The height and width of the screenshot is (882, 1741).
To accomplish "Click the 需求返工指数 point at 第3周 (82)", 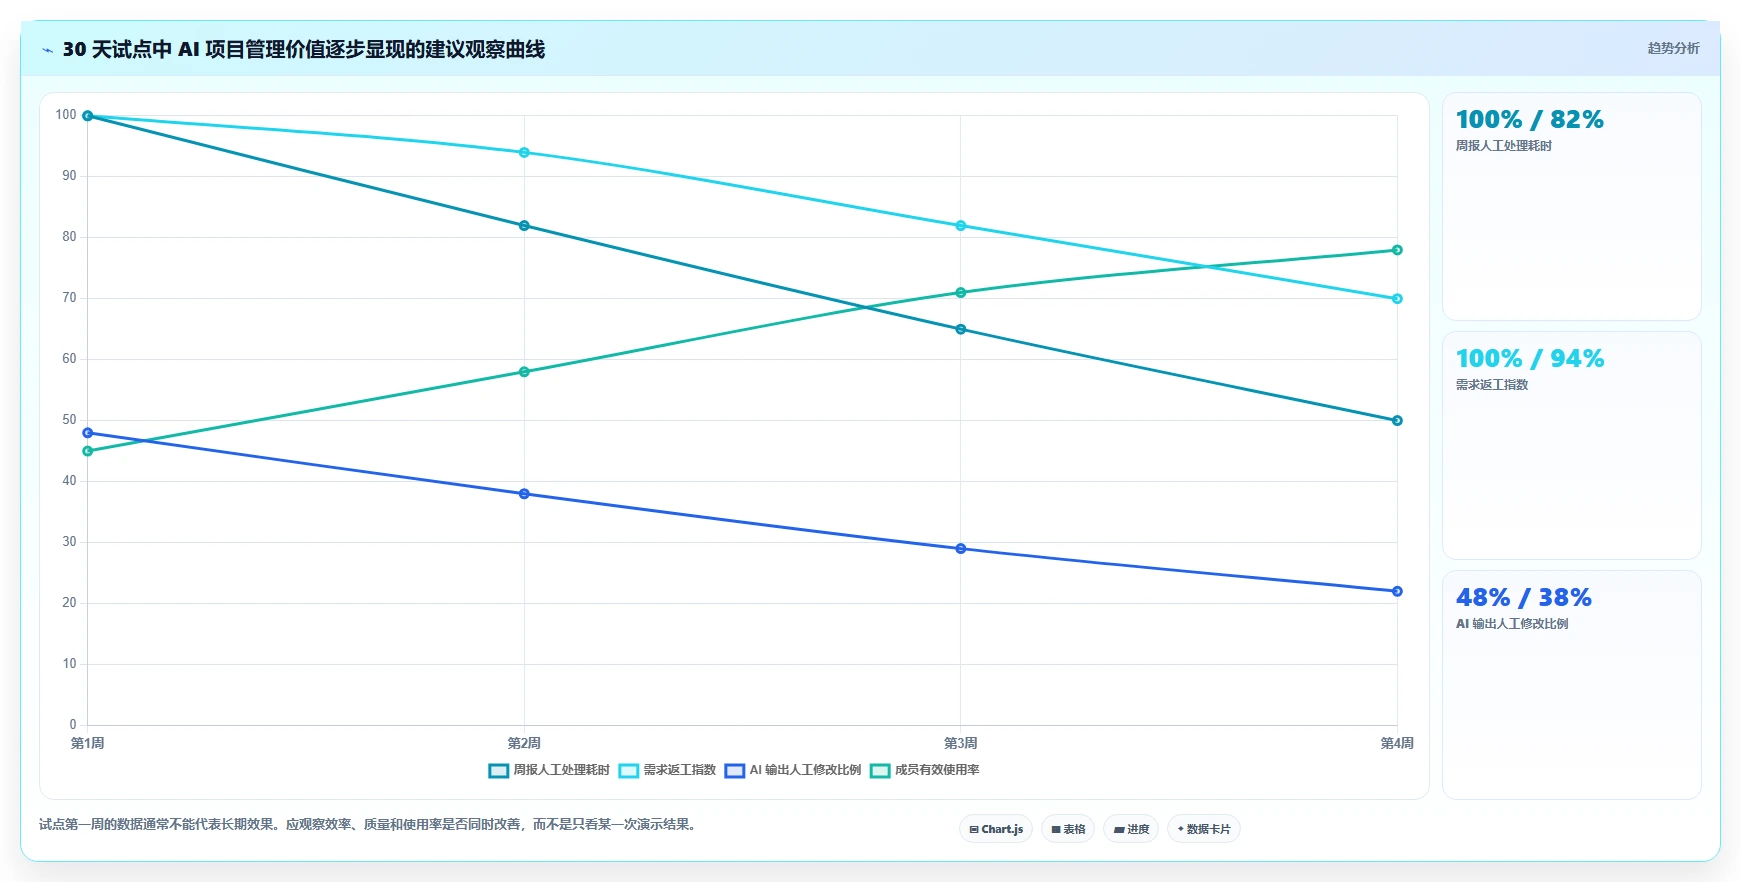I will click(961, 226).
